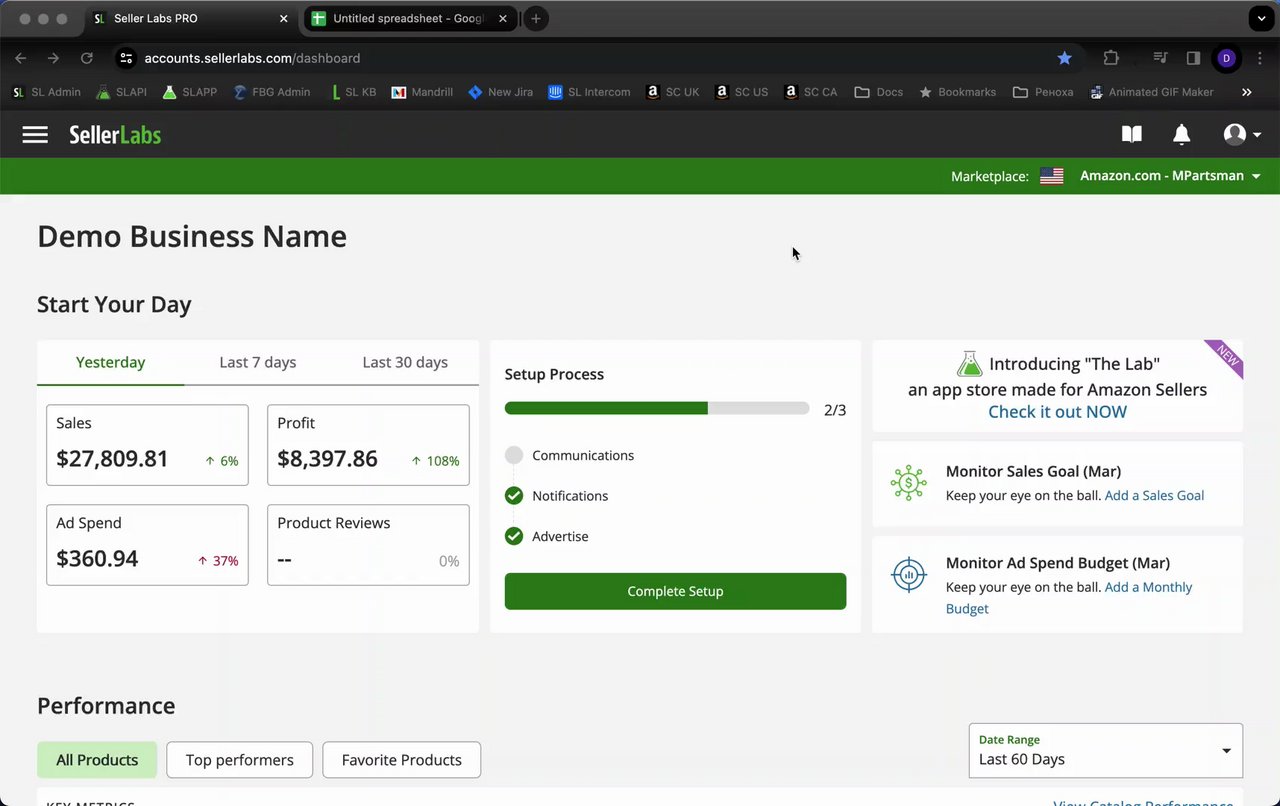The image size is (1280, 806).
Task: Close the Untitled spreadsheet browser tab
Action: 503,19
